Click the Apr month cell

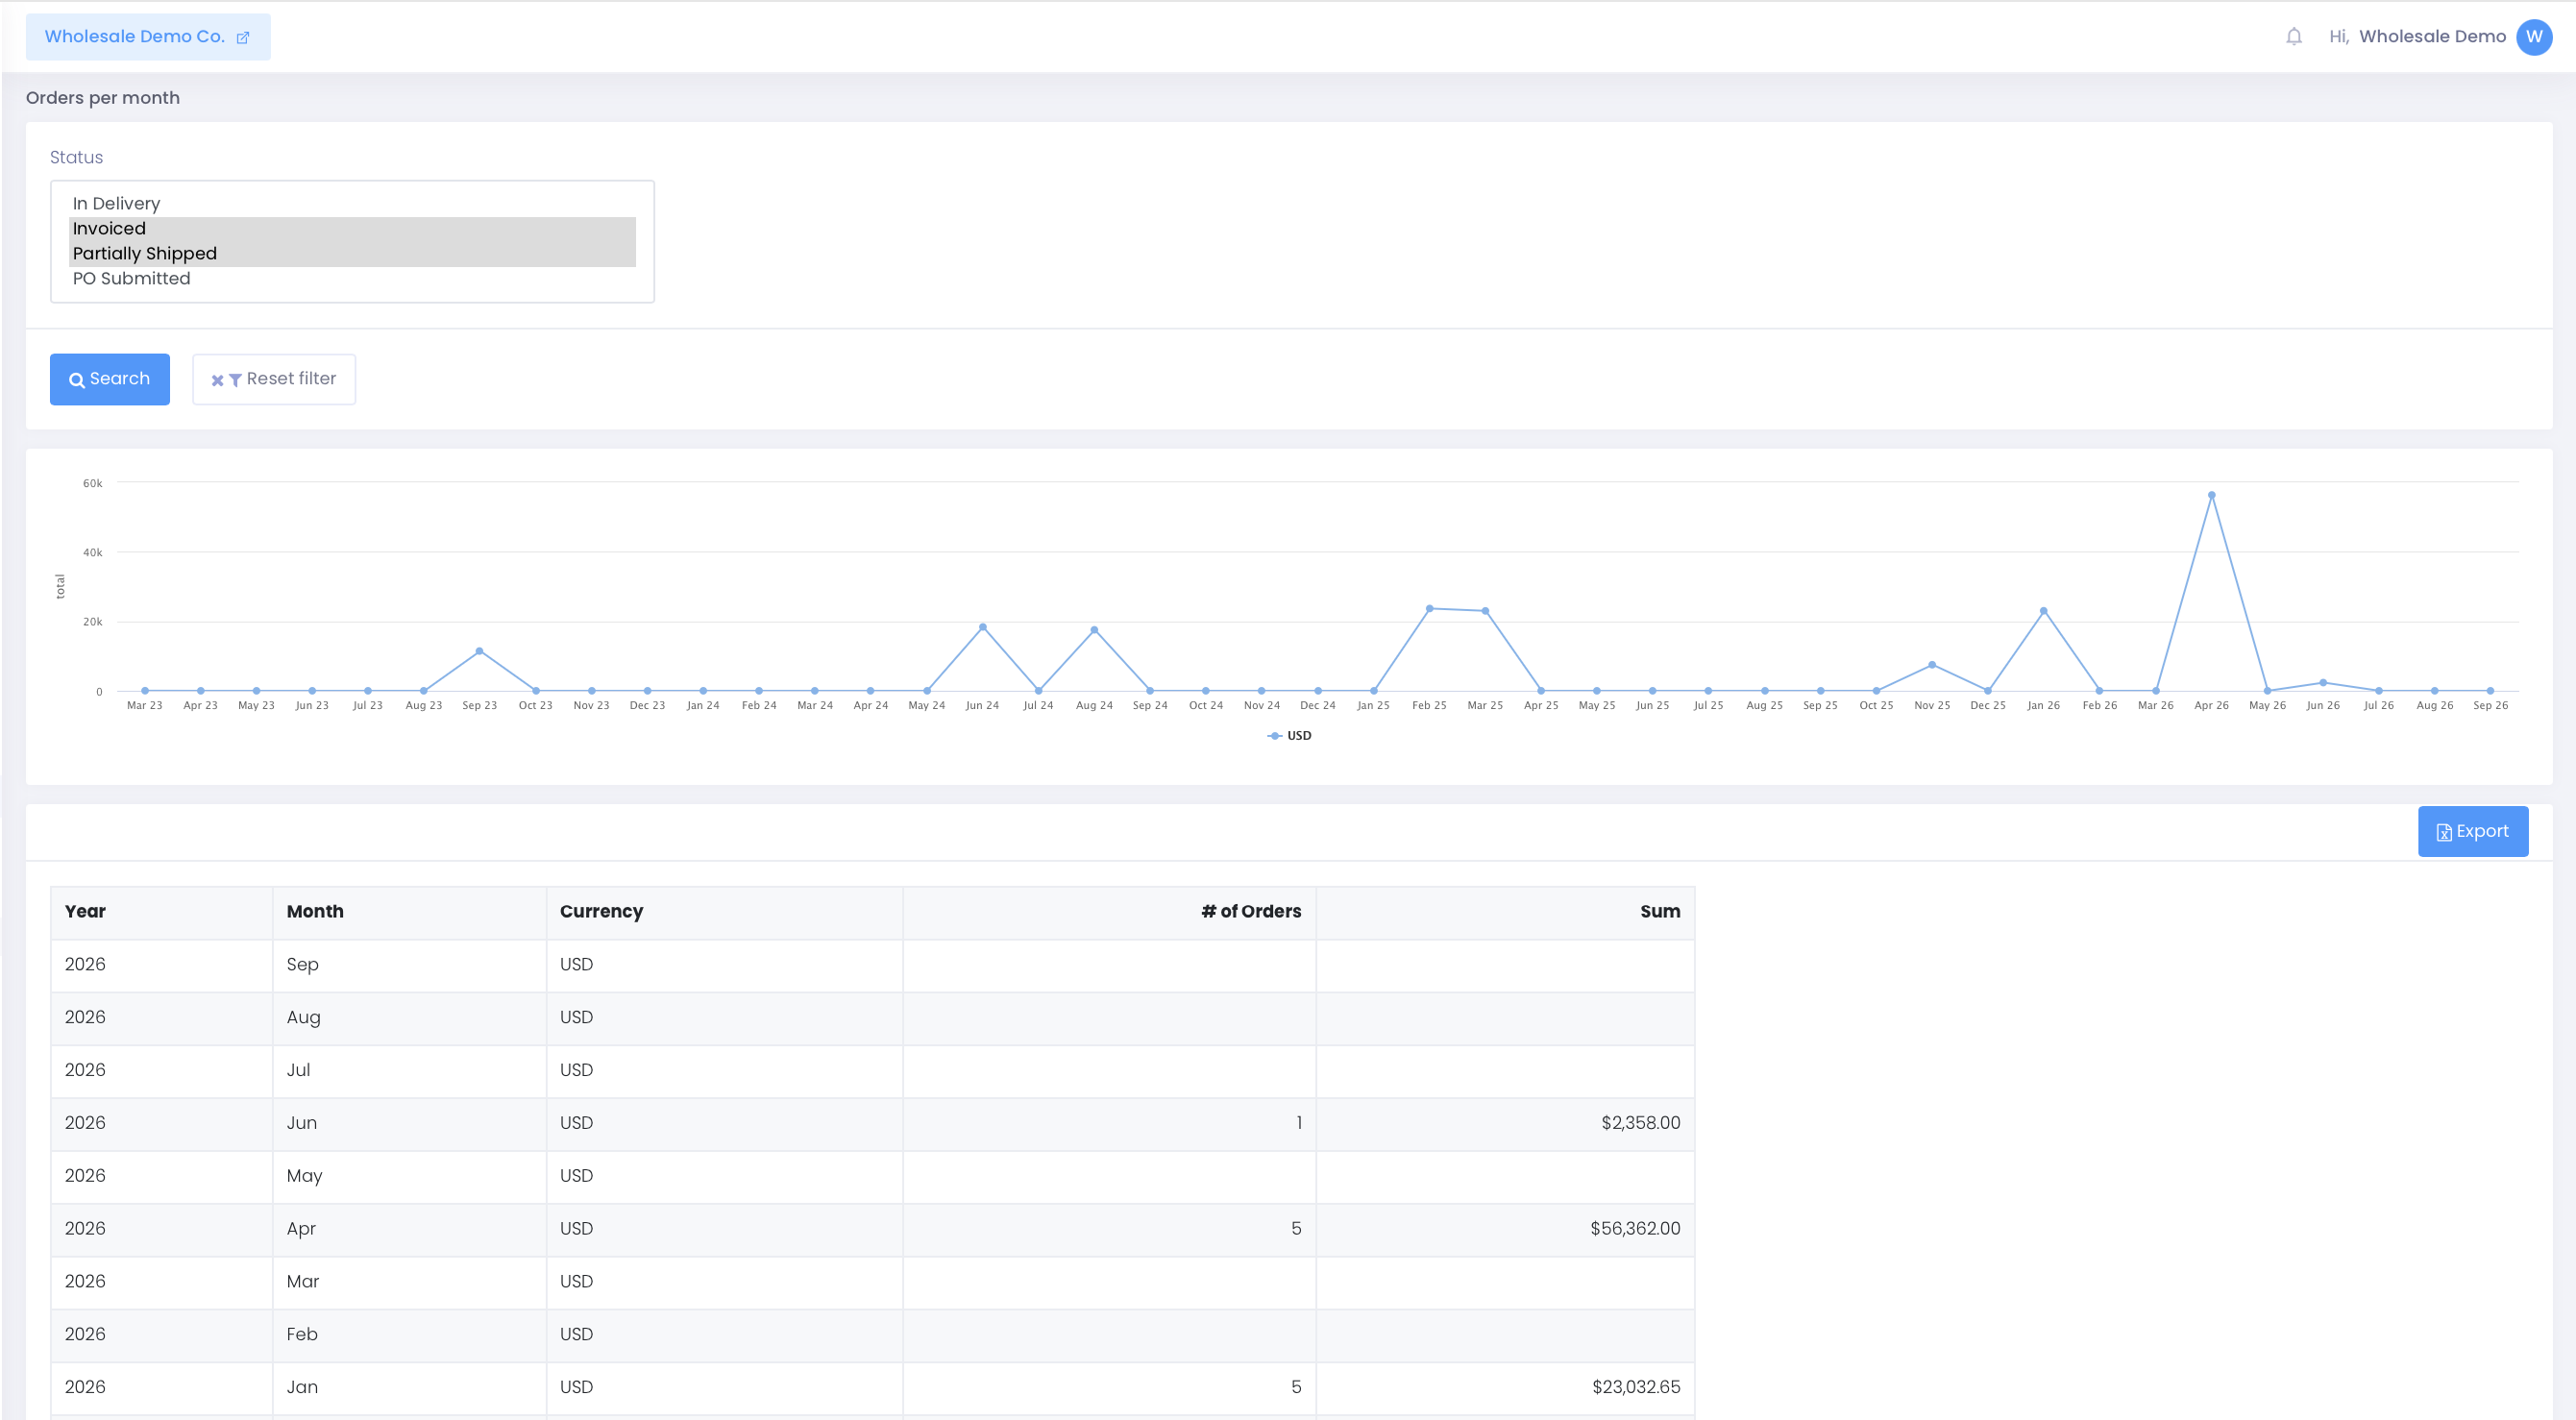coord(410,1229)
